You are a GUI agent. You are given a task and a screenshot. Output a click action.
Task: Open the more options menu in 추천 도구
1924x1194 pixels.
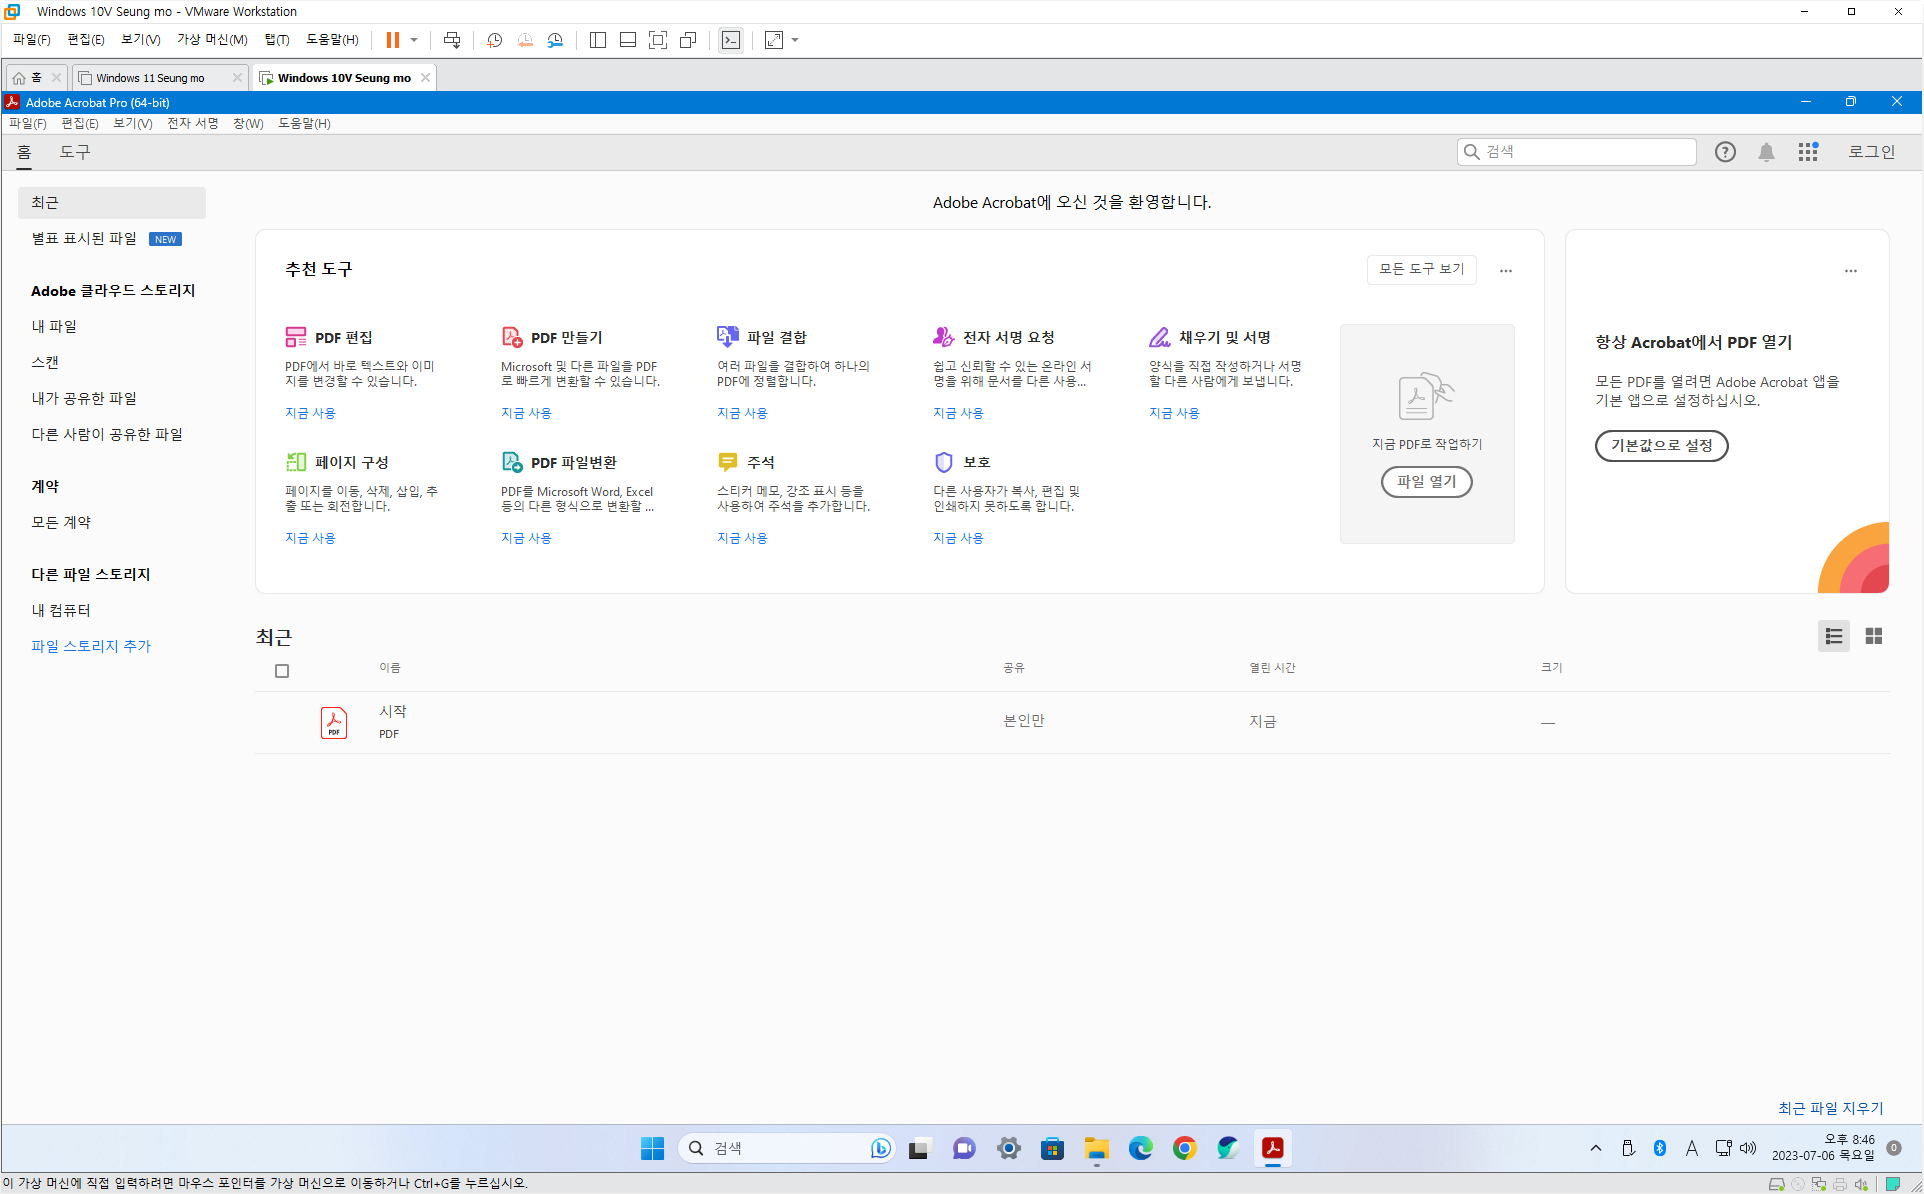pos(1505,270)
